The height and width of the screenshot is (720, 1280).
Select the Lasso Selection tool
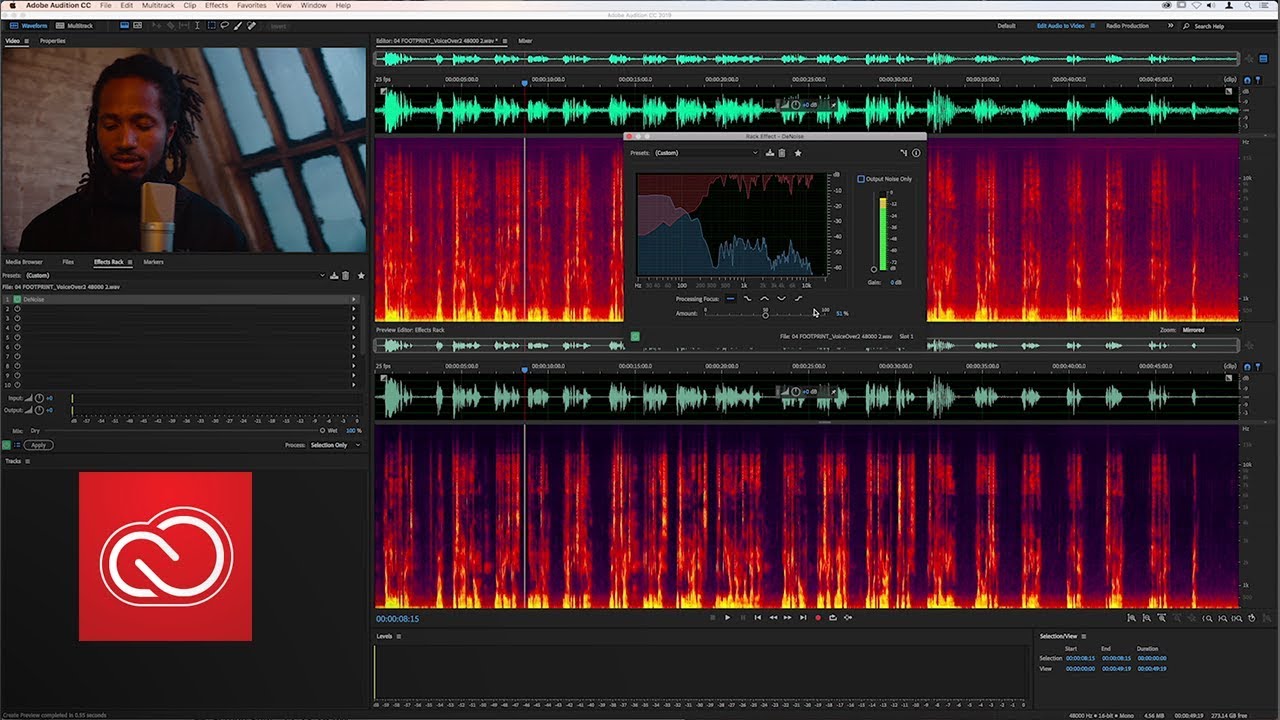click(224, 26)
